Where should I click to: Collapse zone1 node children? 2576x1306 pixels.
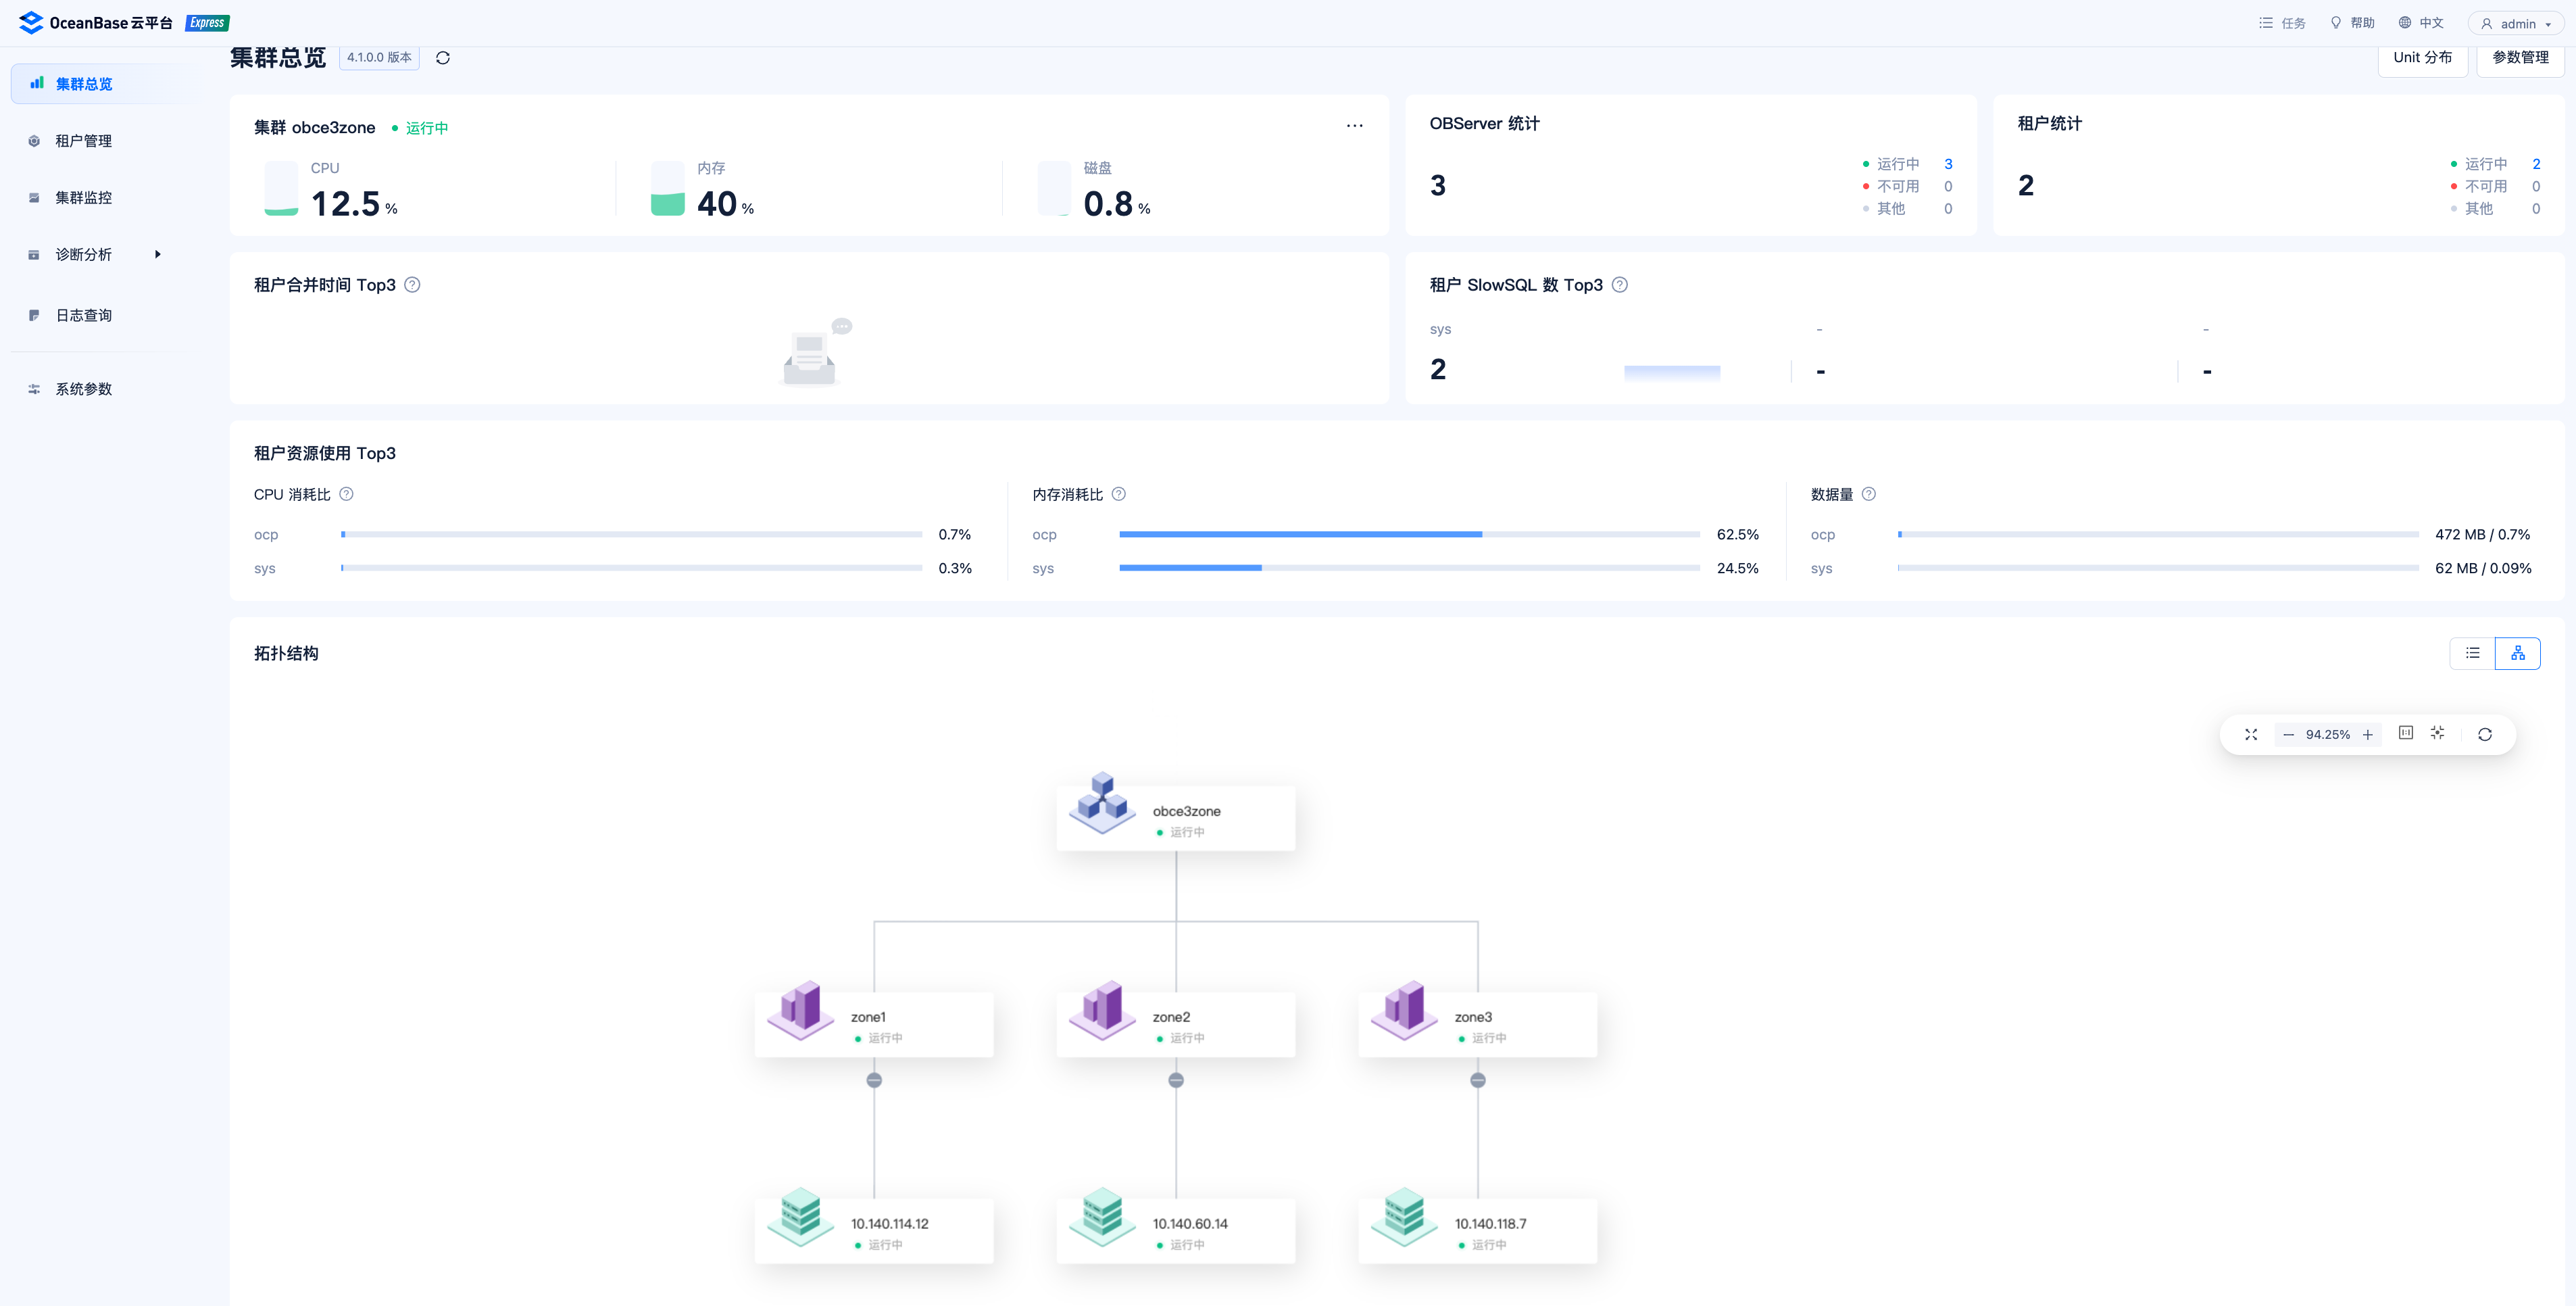coord(874,1080)
